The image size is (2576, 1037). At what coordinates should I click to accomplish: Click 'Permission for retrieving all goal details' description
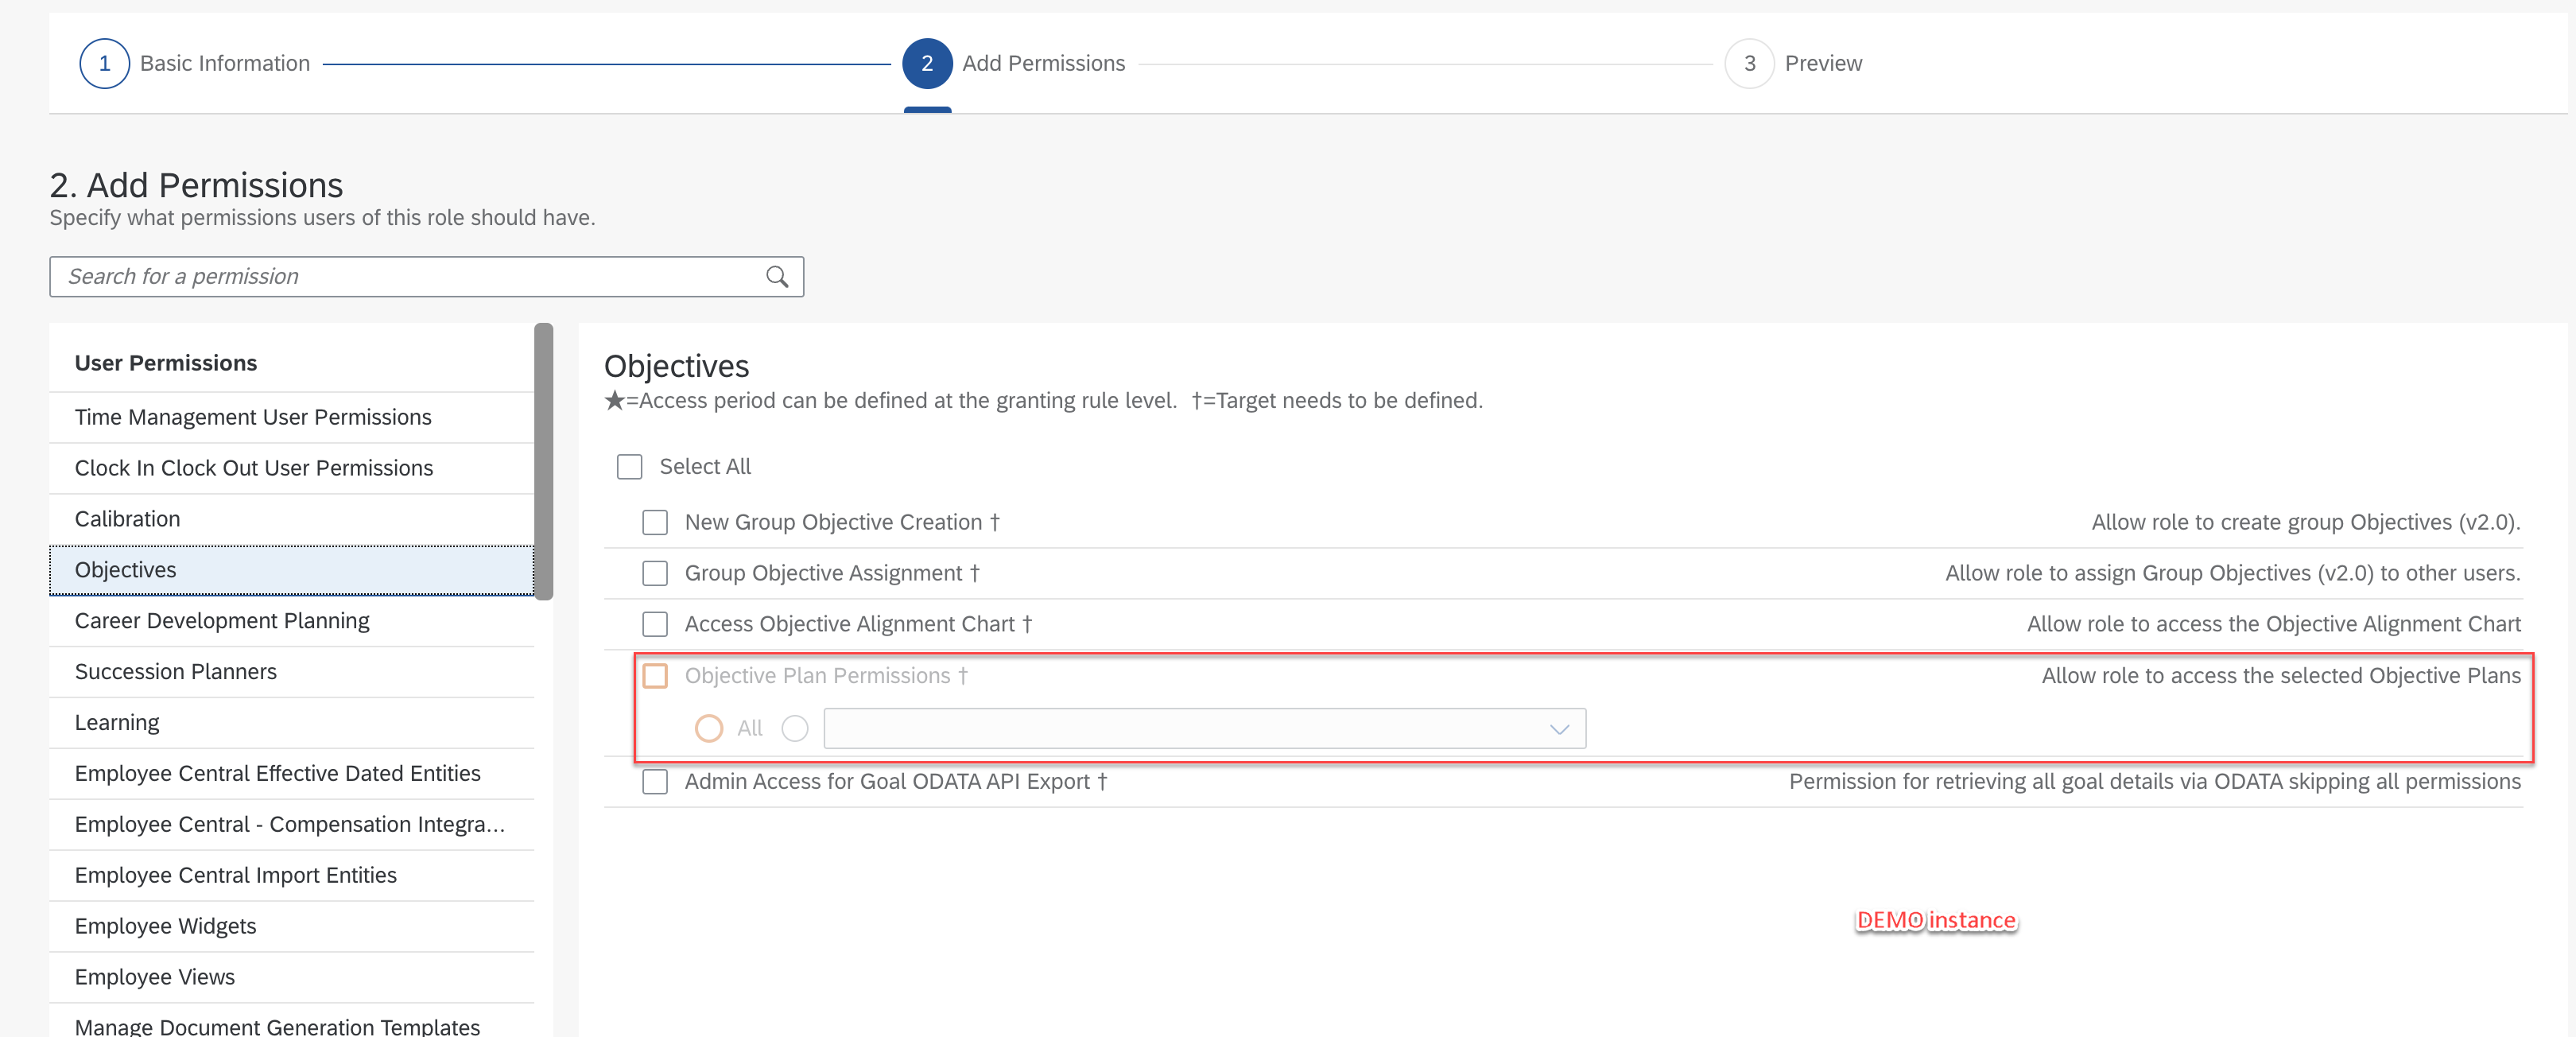click(2154, 783)
